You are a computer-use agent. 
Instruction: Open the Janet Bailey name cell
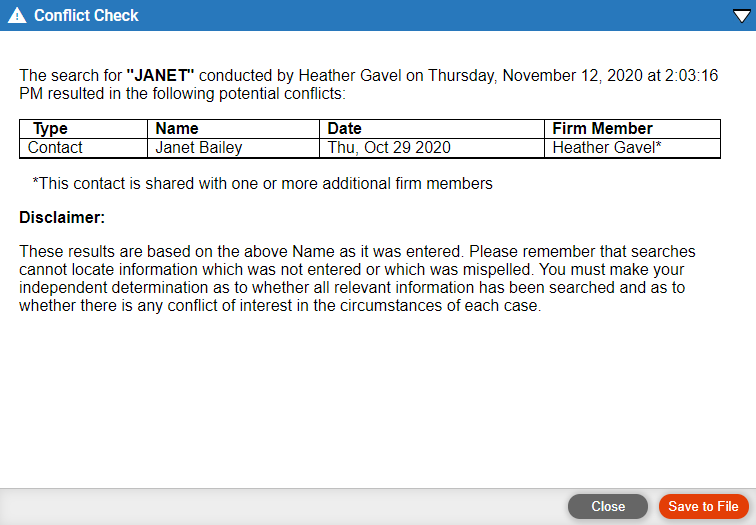click(x=233, y=148)
